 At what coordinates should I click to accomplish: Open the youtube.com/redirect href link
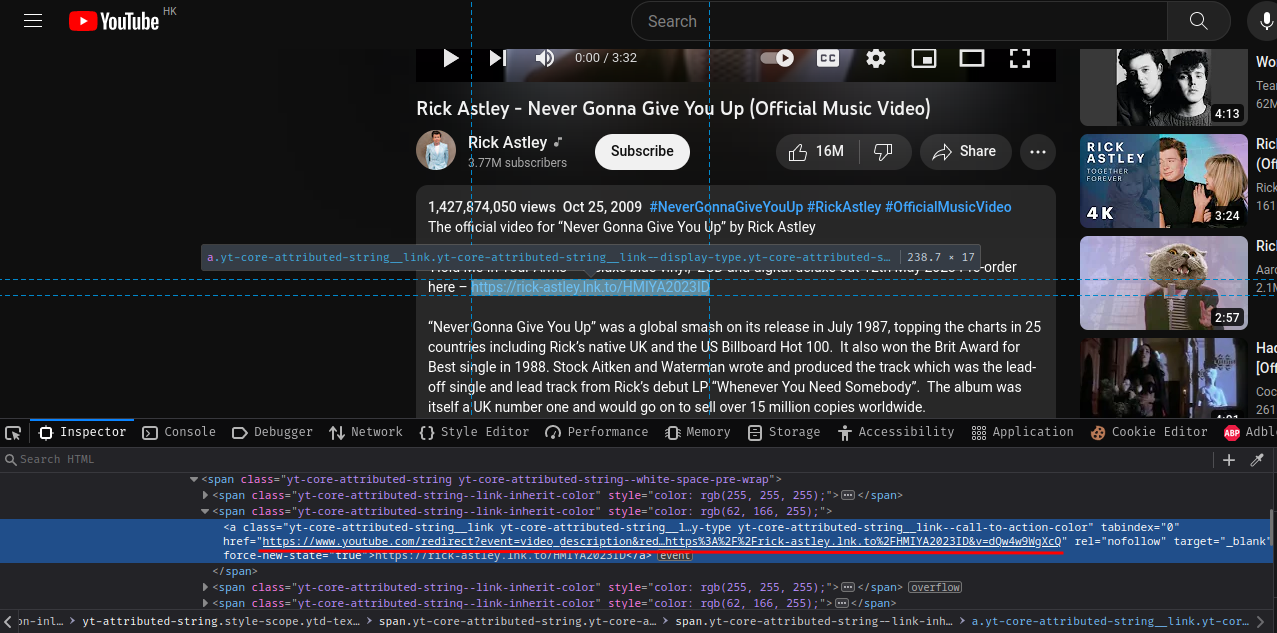click(x=661, y=541)
